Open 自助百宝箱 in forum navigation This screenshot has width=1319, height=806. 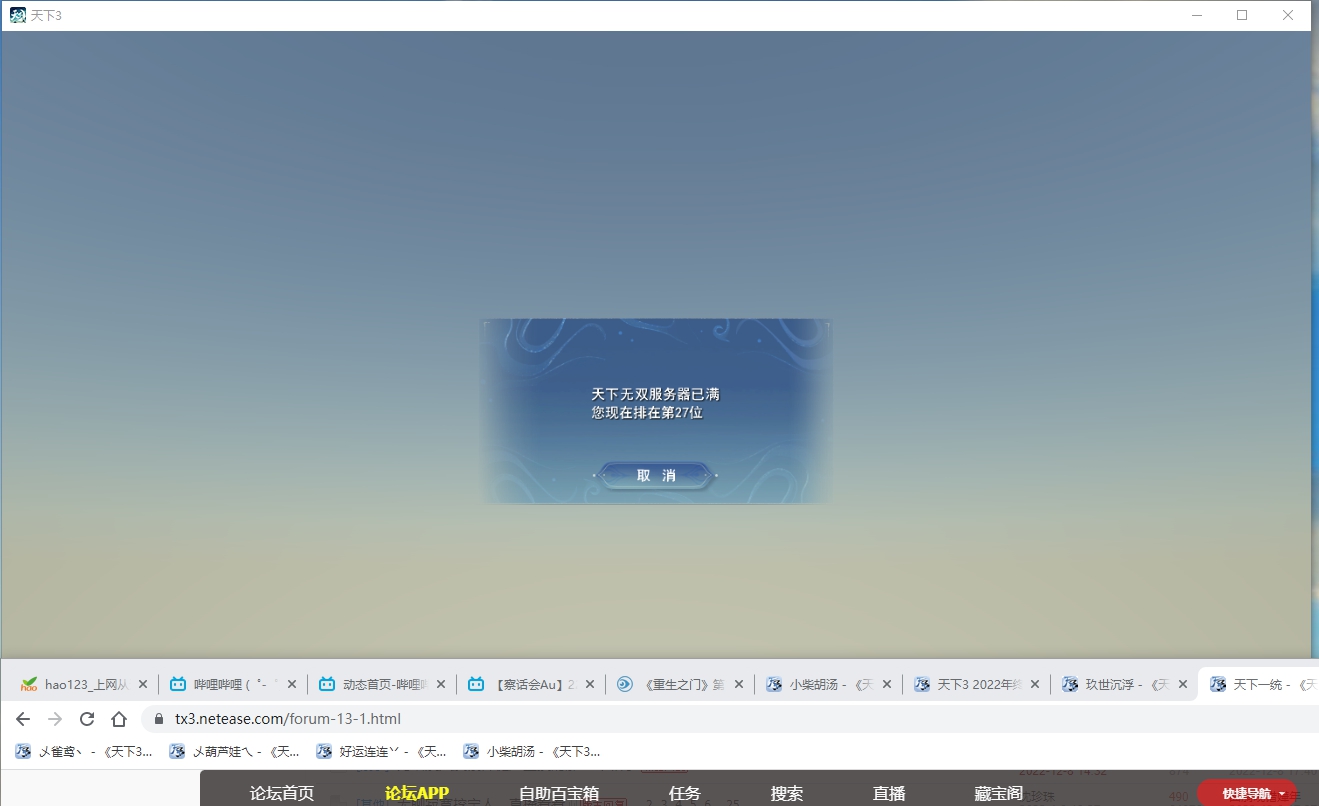pos(559,794)
